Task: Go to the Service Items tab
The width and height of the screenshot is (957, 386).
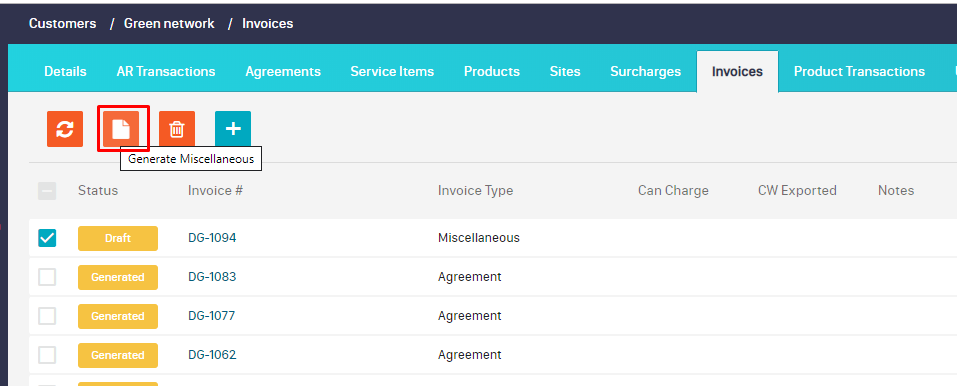Action: pyautogui.click(x=392, y=71)
